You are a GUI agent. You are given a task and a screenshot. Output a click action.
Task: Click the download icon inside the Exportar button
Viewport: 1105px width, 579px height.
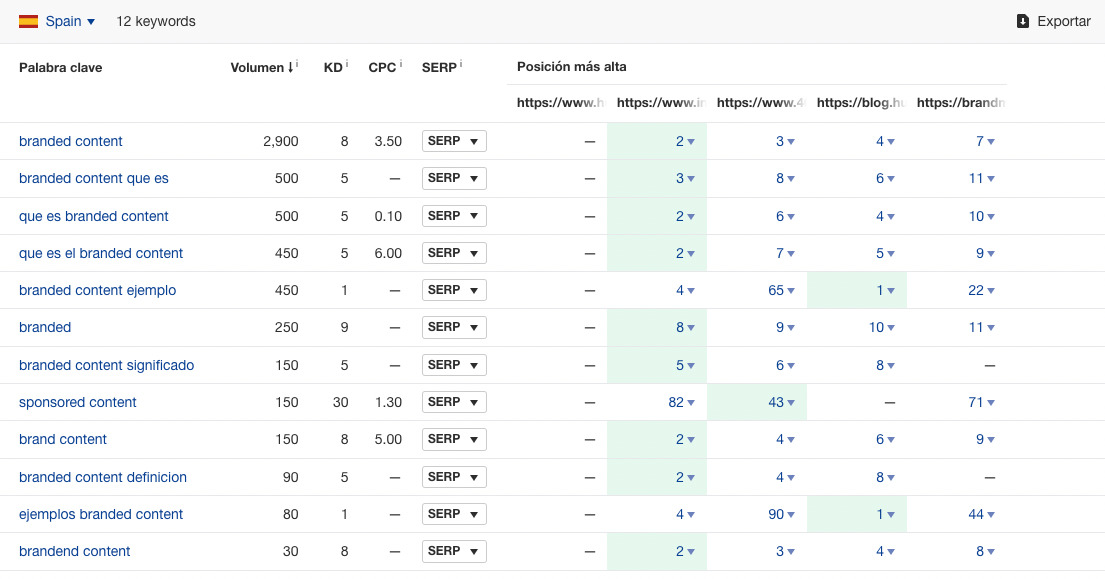coord(1021,20)
